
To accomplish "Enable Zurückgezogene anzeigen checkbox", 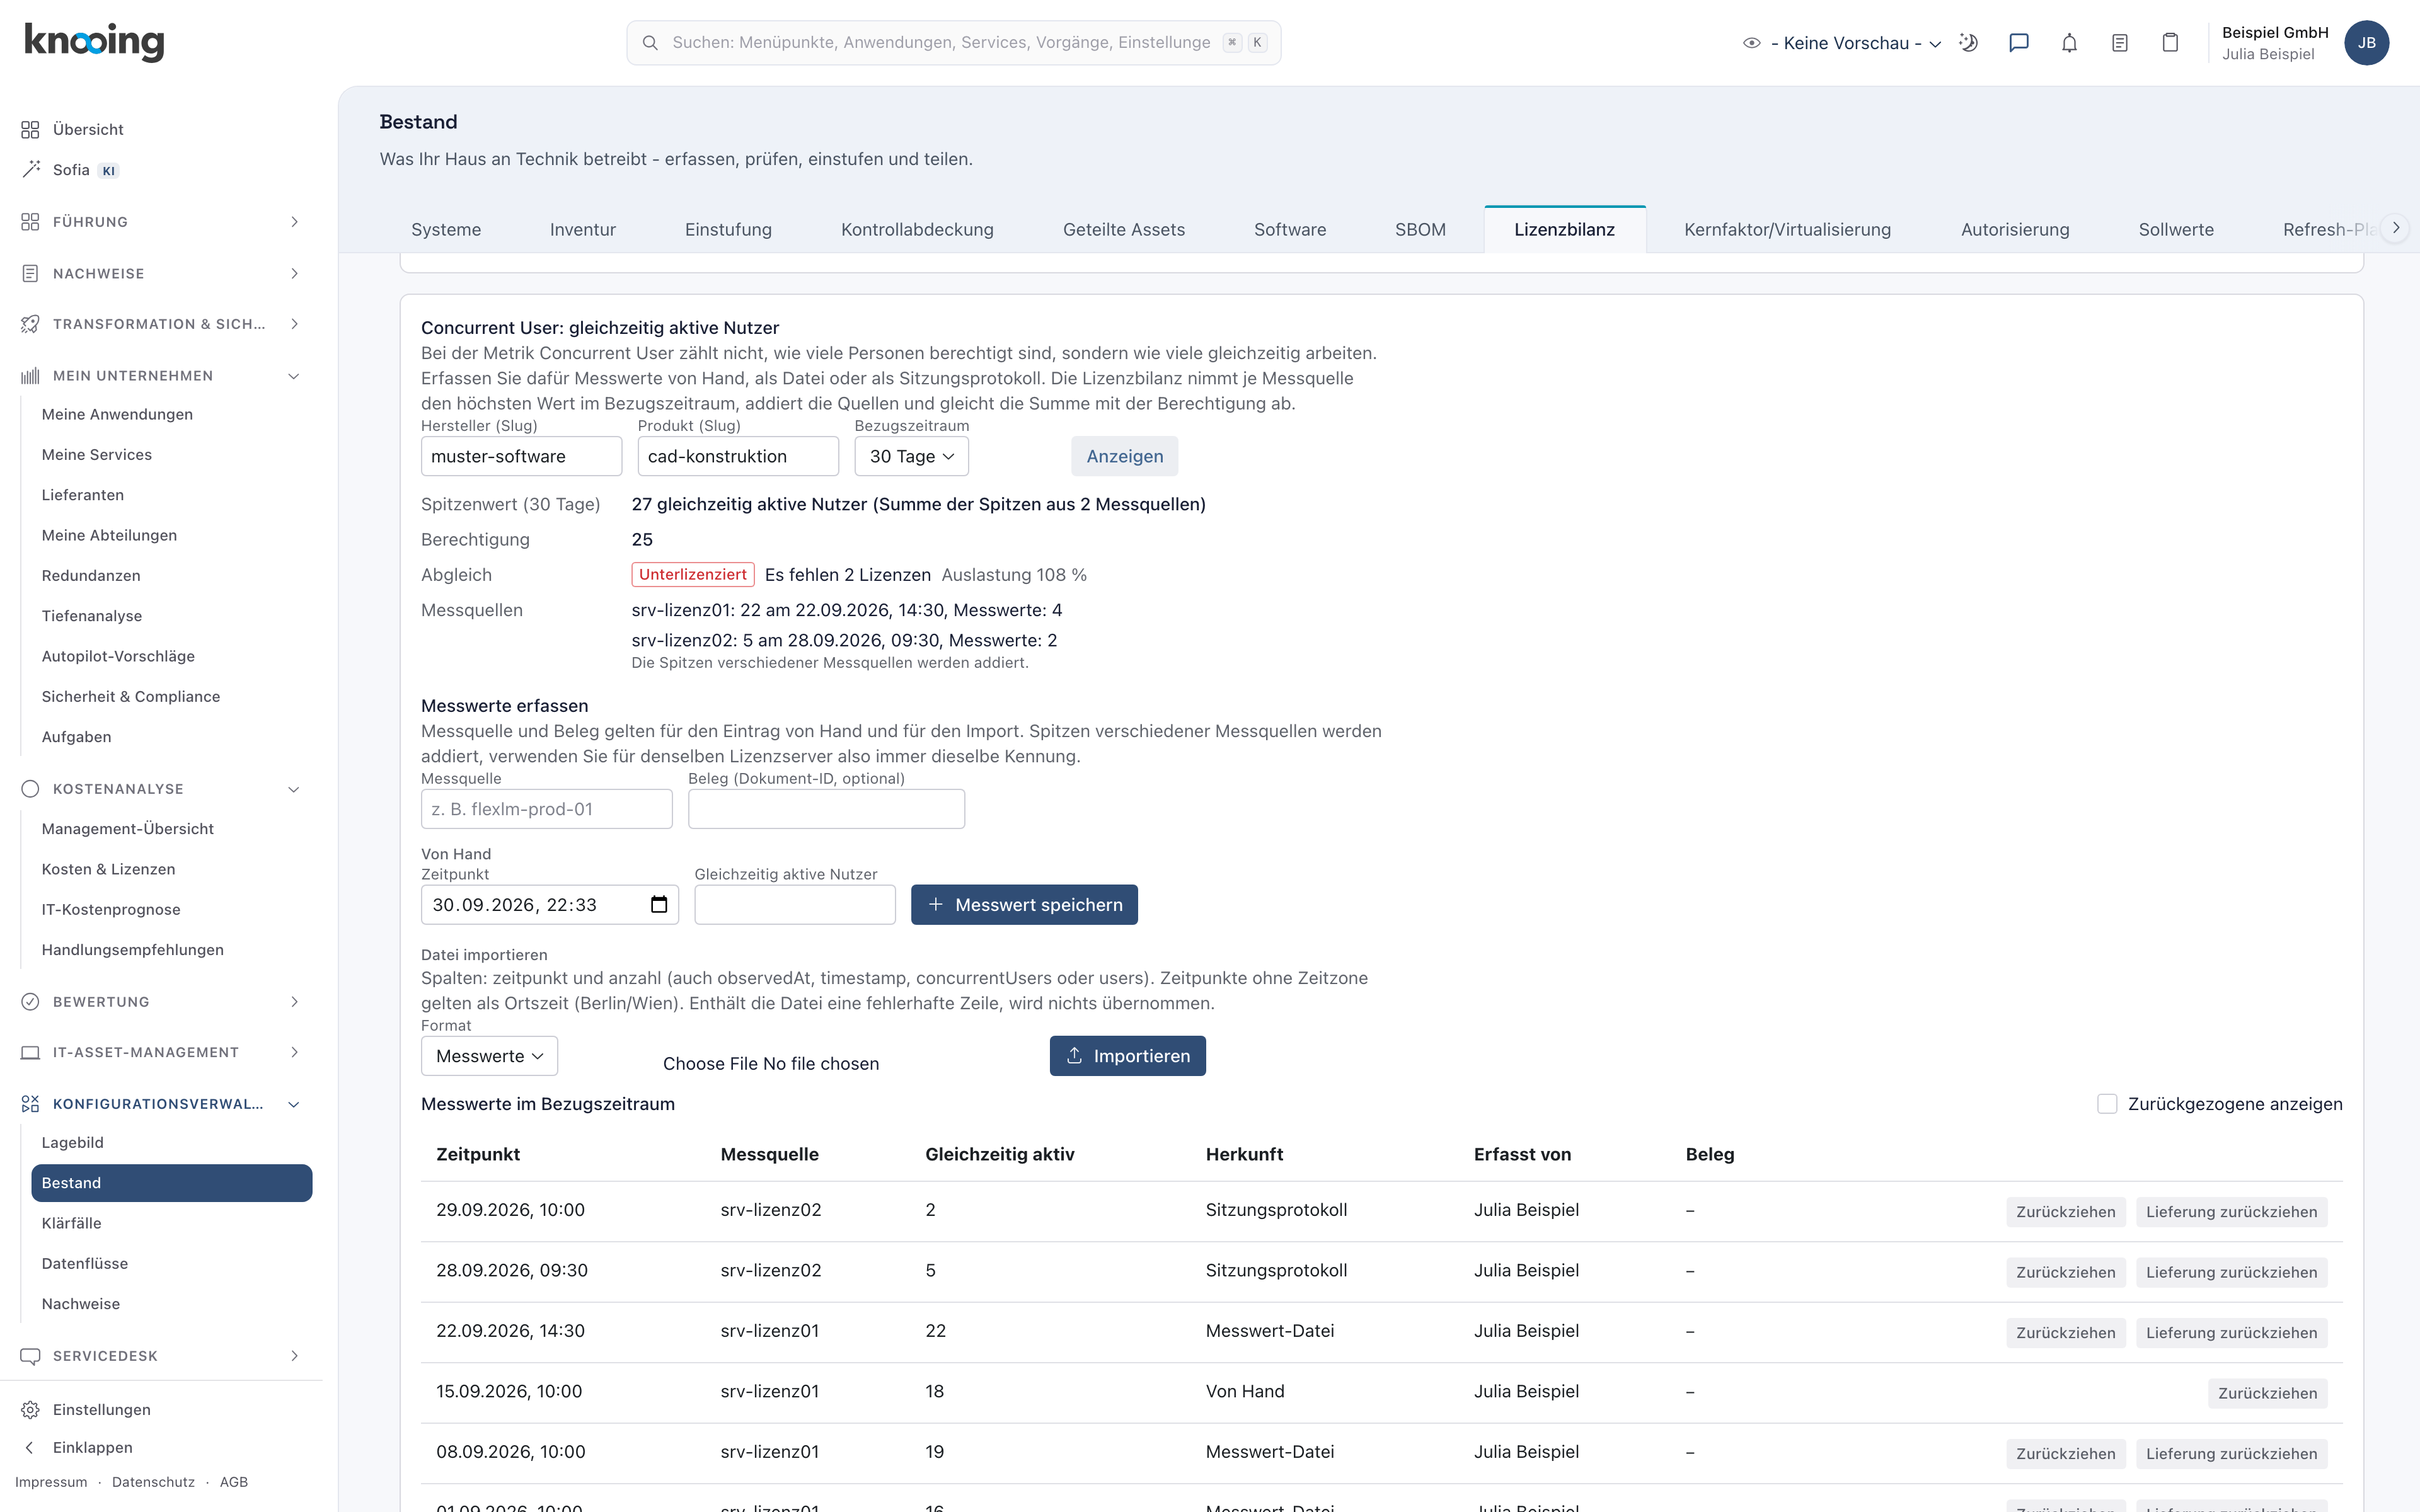I will click(x=2107, y=1104).
